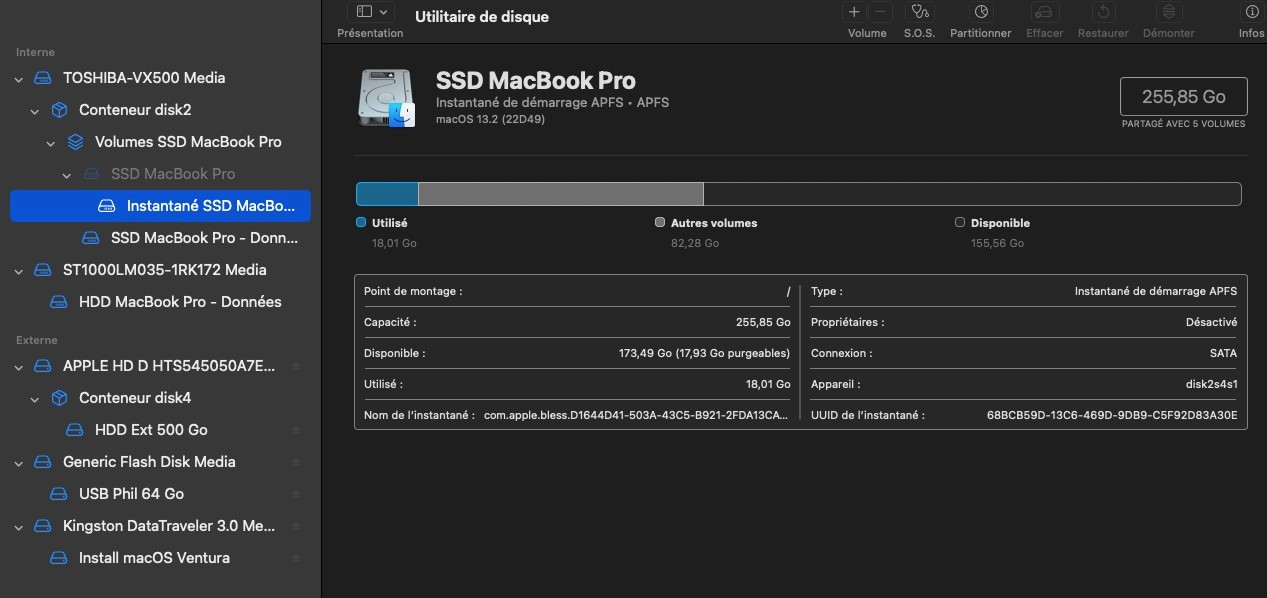Collapse the greyed SSD MacBook Pro chevron

[x=67, y=174]
